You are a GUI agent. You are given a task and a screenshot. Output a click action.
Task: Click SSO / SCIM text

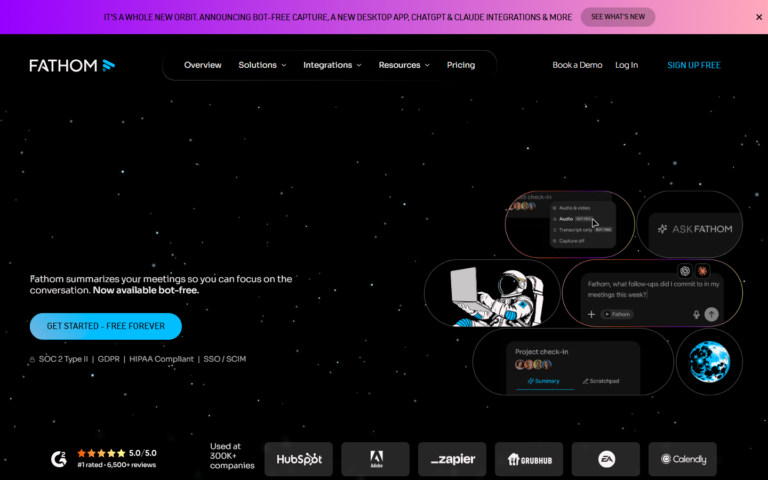point(225,359)
